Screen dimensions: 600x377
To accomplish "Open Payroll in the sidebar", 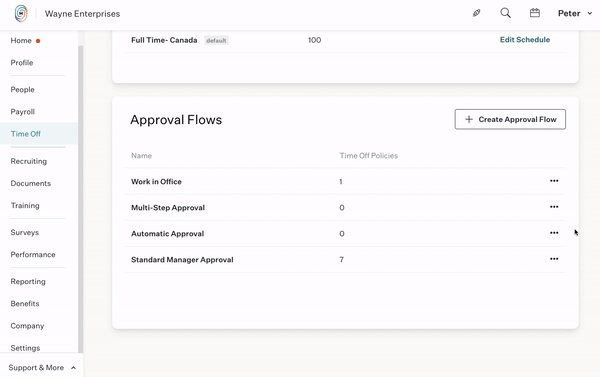I will pyautogui.click(x=23, y=112).
